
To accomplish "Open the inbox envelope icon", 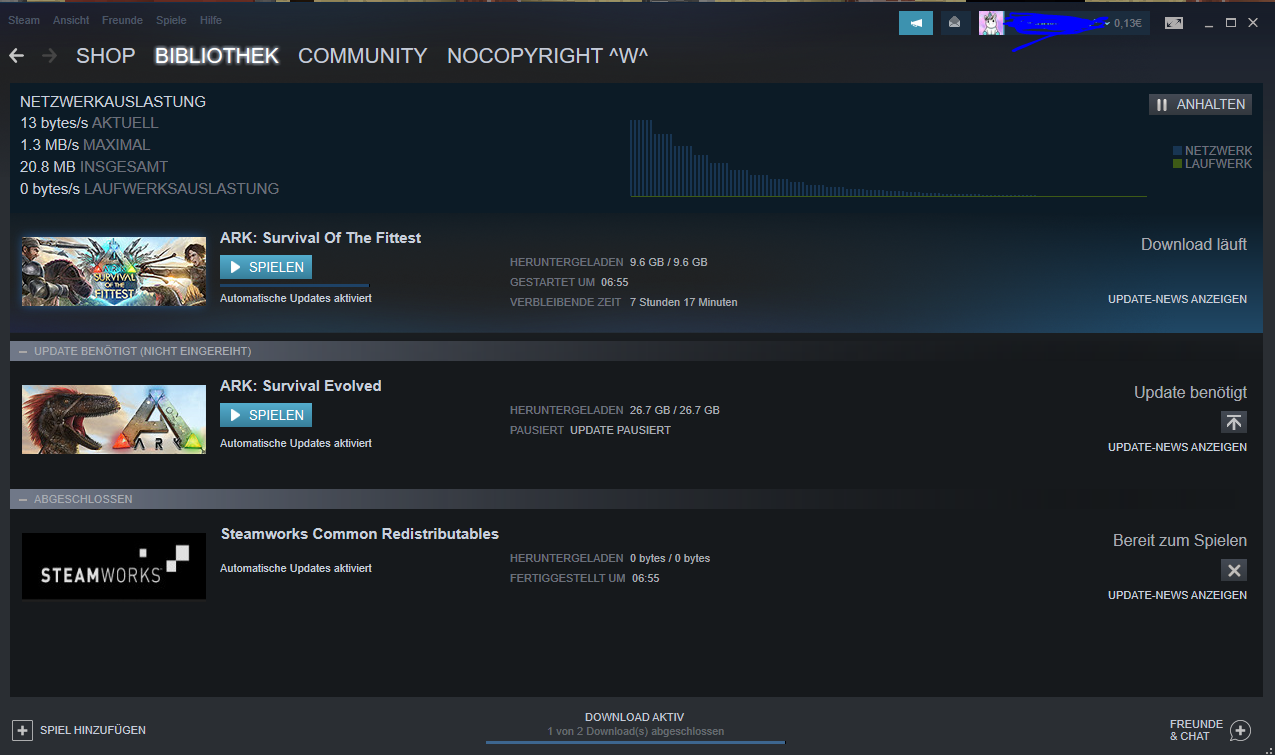I will pyautogui.click(x=956, y=23).
